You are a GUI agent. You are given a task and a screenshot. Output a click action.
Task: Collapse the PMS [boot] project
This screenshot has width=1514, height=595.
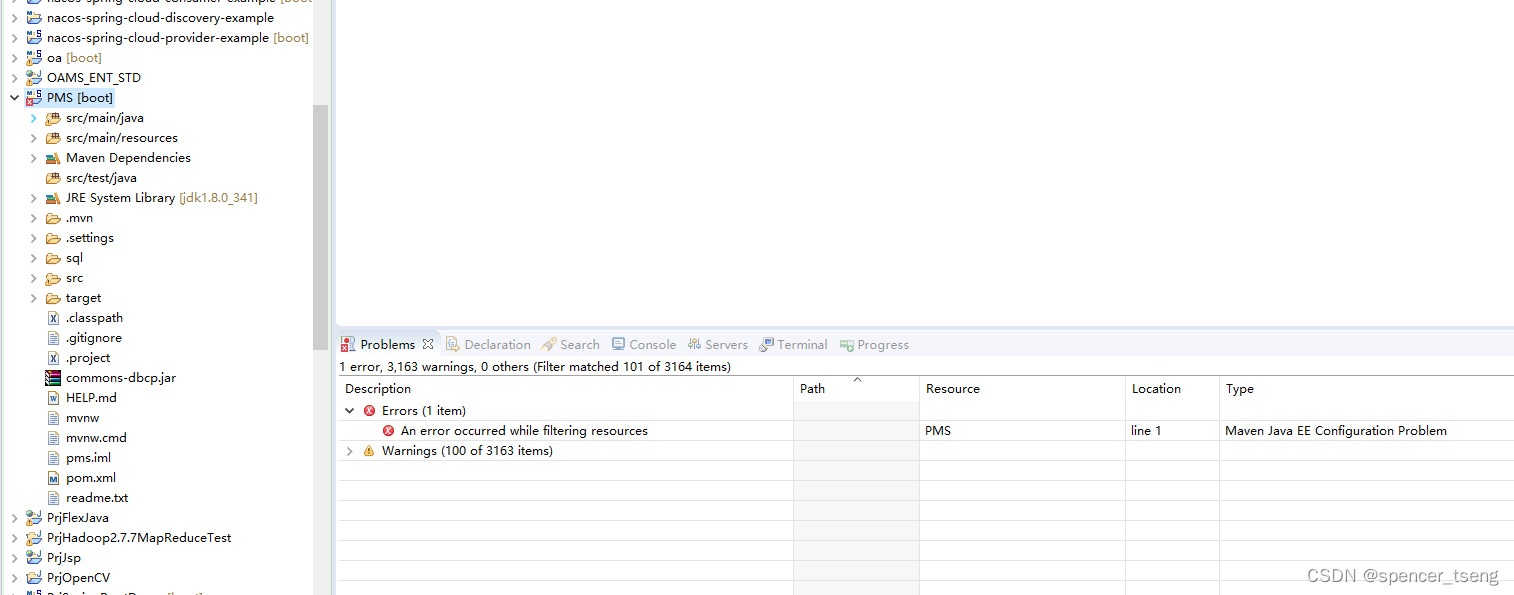[x=13, y=97]
